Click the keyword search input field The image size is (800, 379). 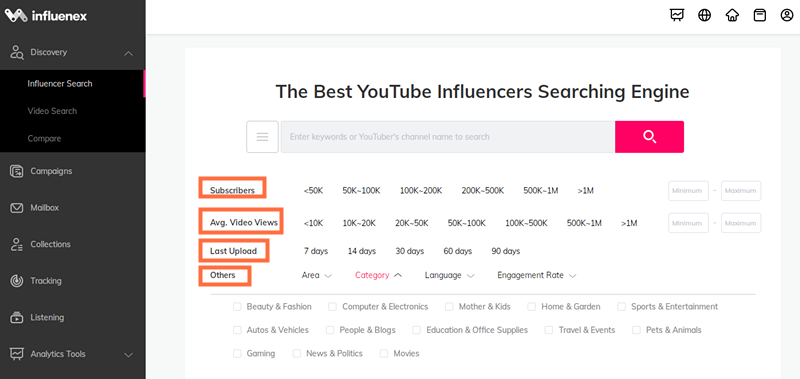tap(447, 137)
